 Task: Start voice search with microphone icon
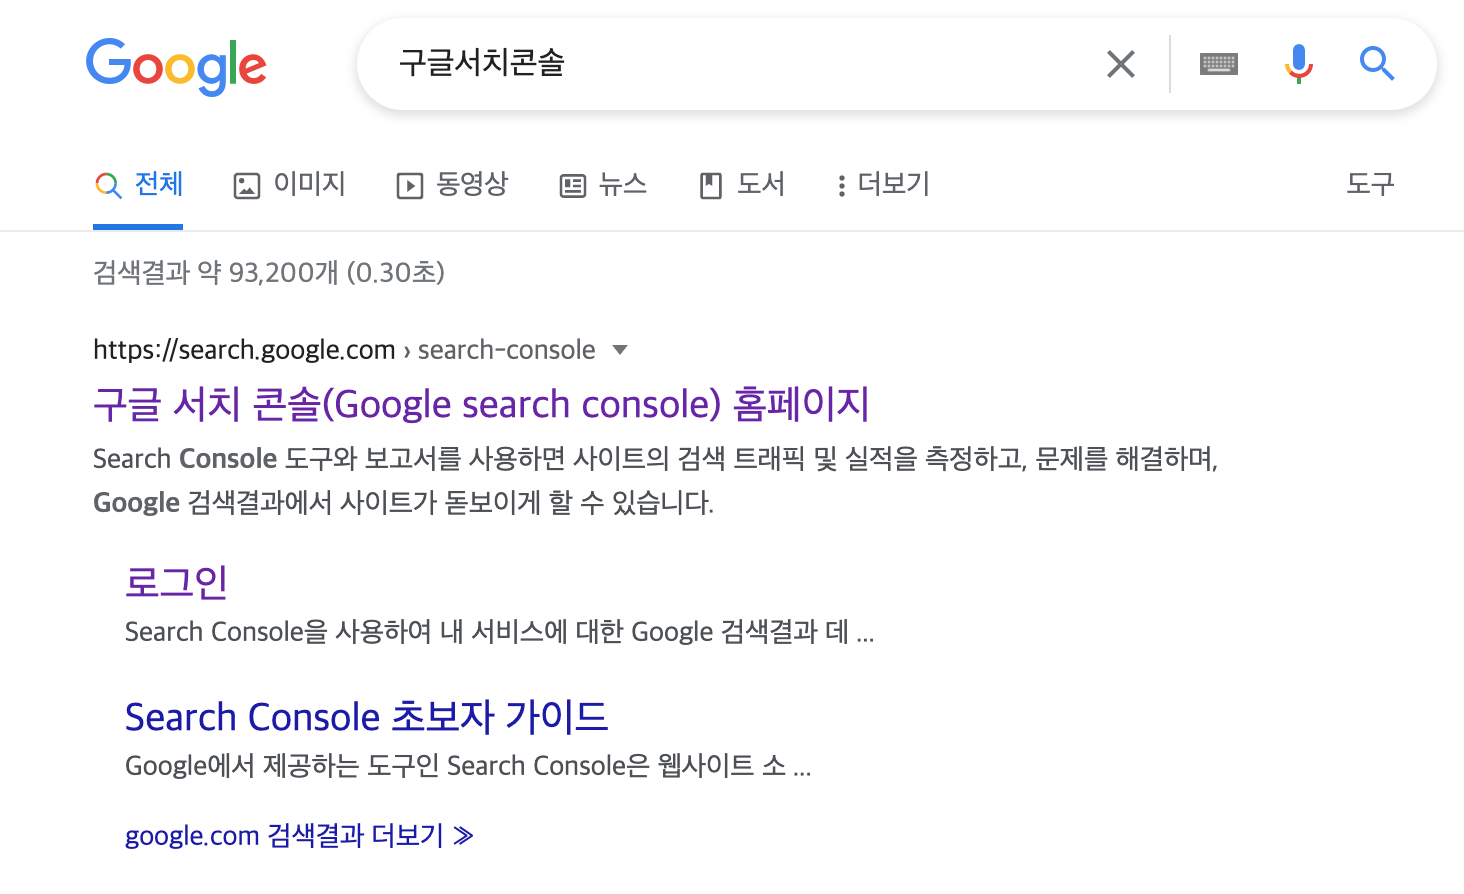(x=1298, y=64)
